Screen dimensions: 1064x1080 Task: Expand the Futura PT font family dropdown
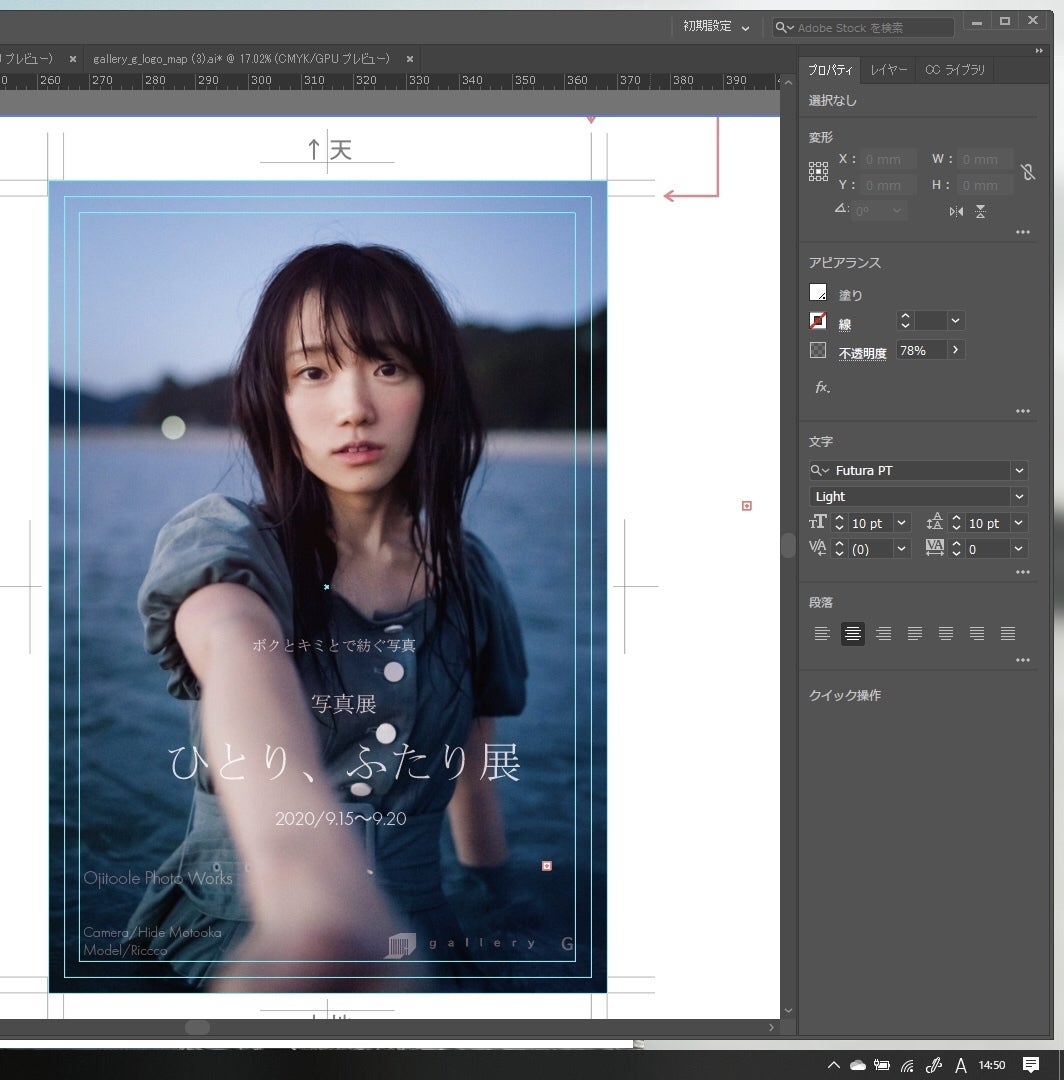pyautogui.click(x=1019, y=470)
